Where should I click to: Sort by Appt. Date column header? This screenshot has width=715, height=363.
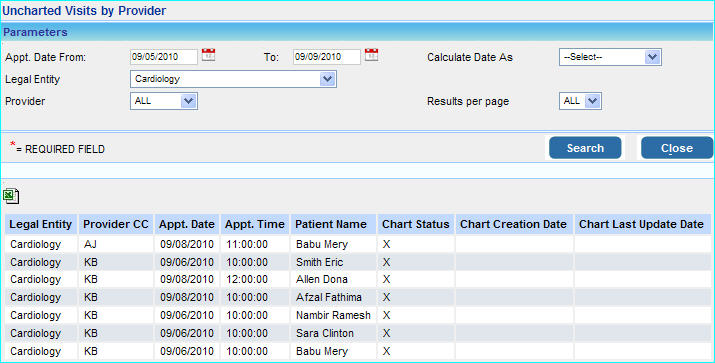coord(187,224)
